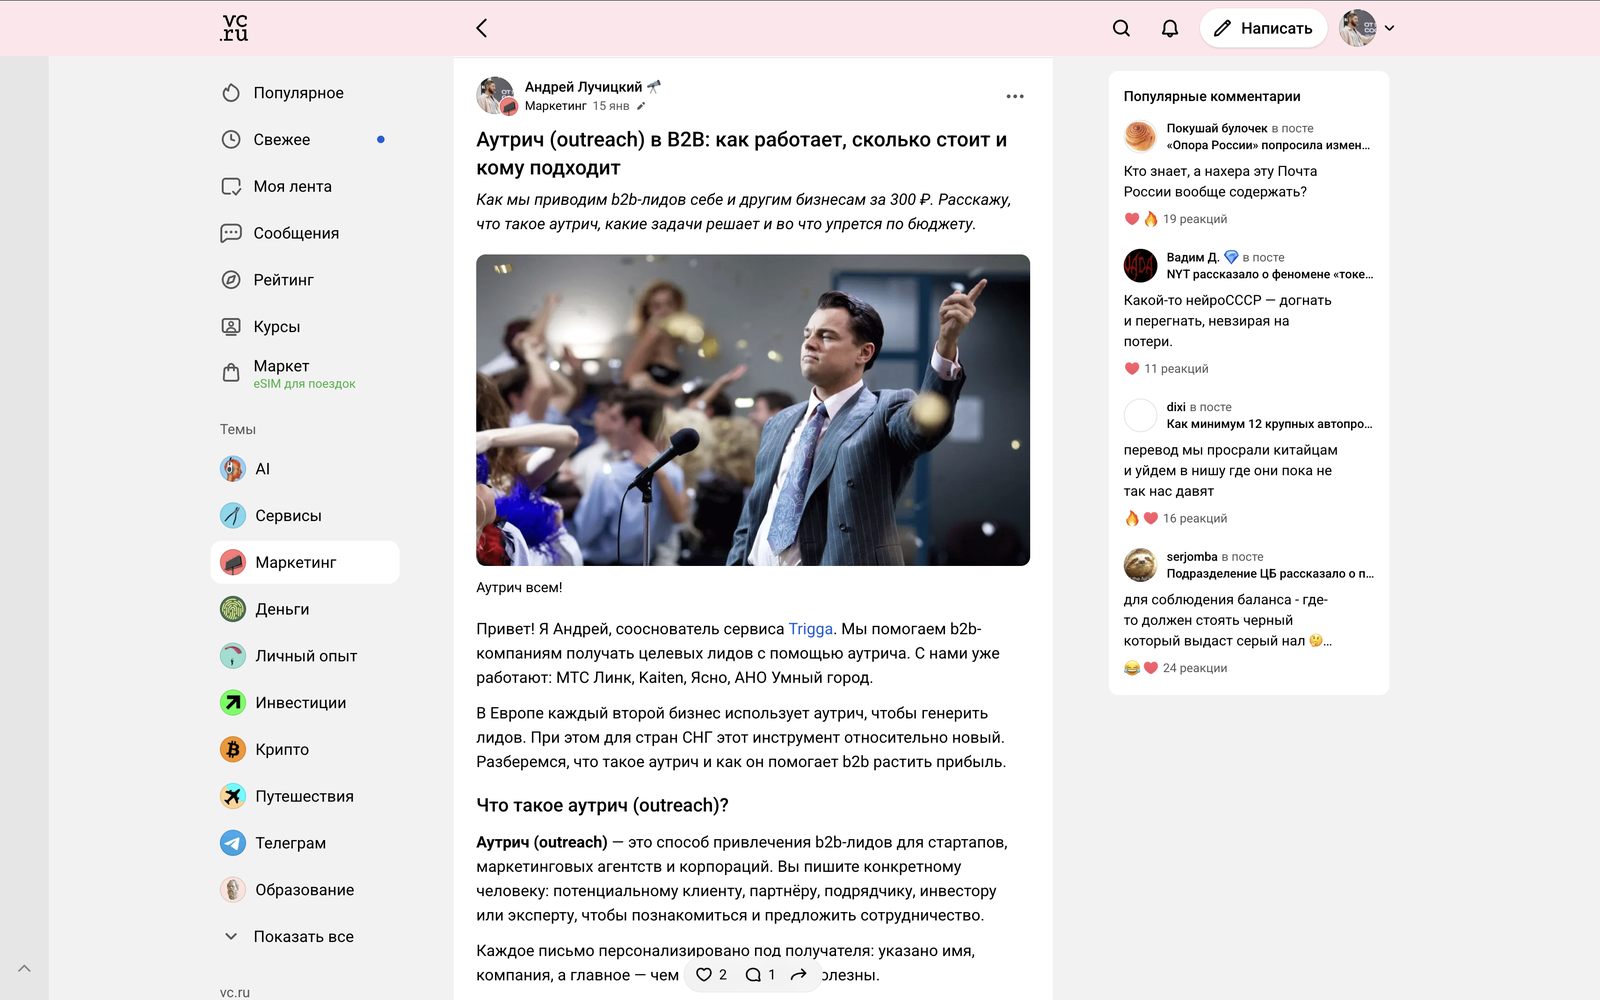View the 19 реакций reactions

(1176, 219)
